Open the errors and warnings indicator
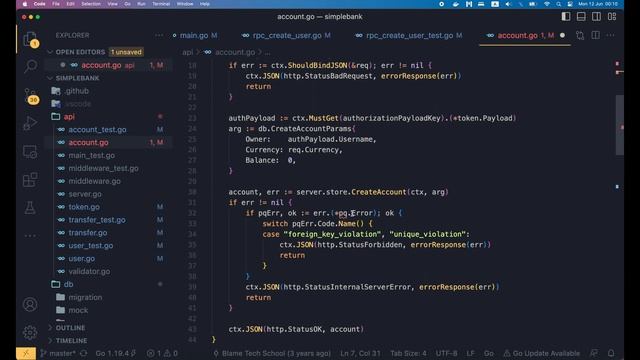Screen dimensions: 640x360 (x=162, y=353)
